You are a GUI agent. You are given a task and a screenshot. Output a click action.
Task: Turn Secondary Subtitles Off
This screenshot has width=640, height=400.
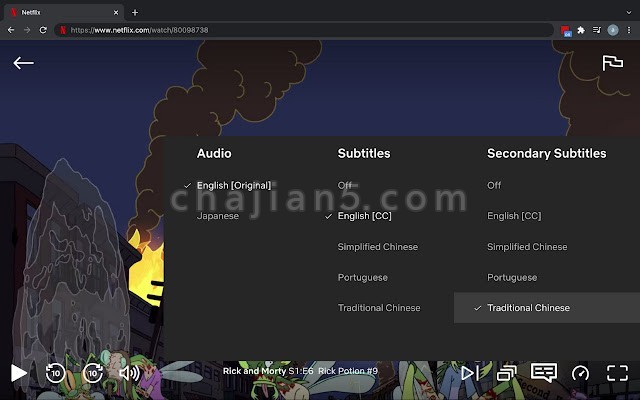coord(494,185)
